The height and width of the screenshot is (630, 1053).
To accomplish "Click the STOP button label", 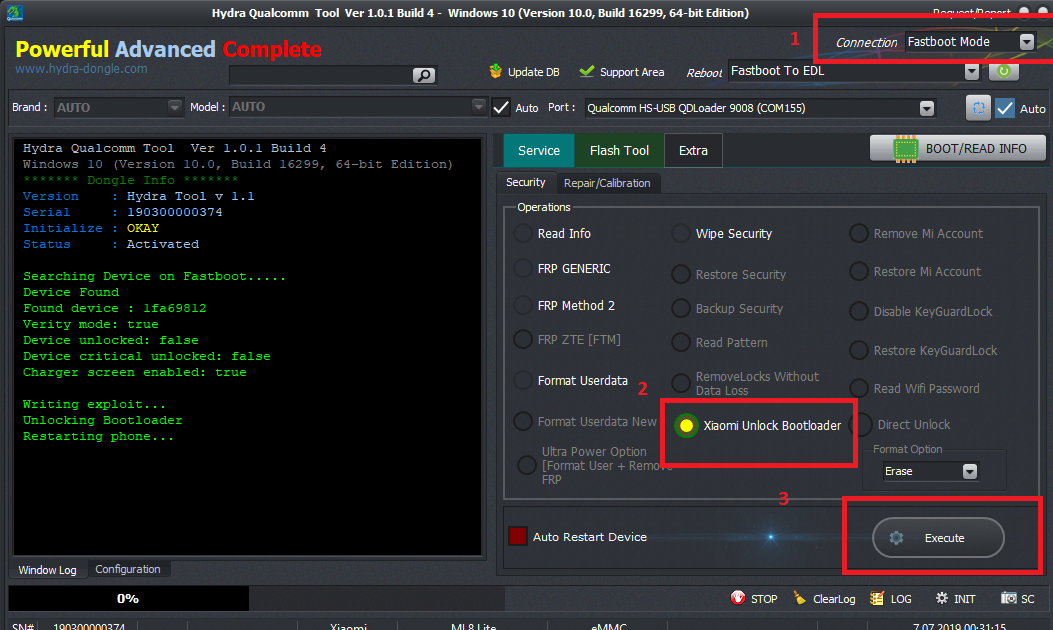I will (x=764, y=598).
